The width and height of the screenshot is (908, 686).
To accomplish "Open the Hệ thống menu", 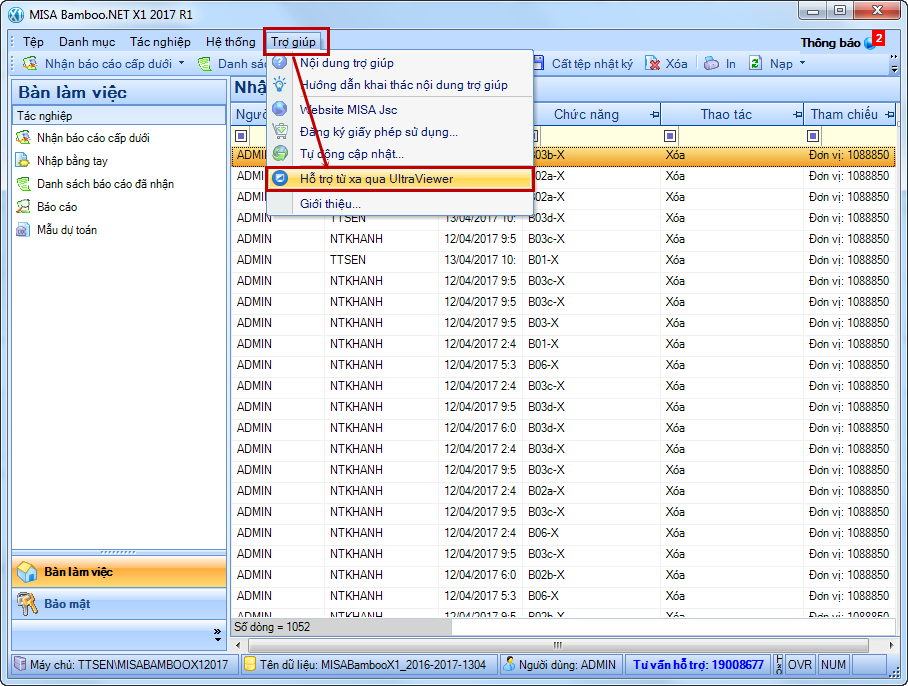I will coord(230,42).
